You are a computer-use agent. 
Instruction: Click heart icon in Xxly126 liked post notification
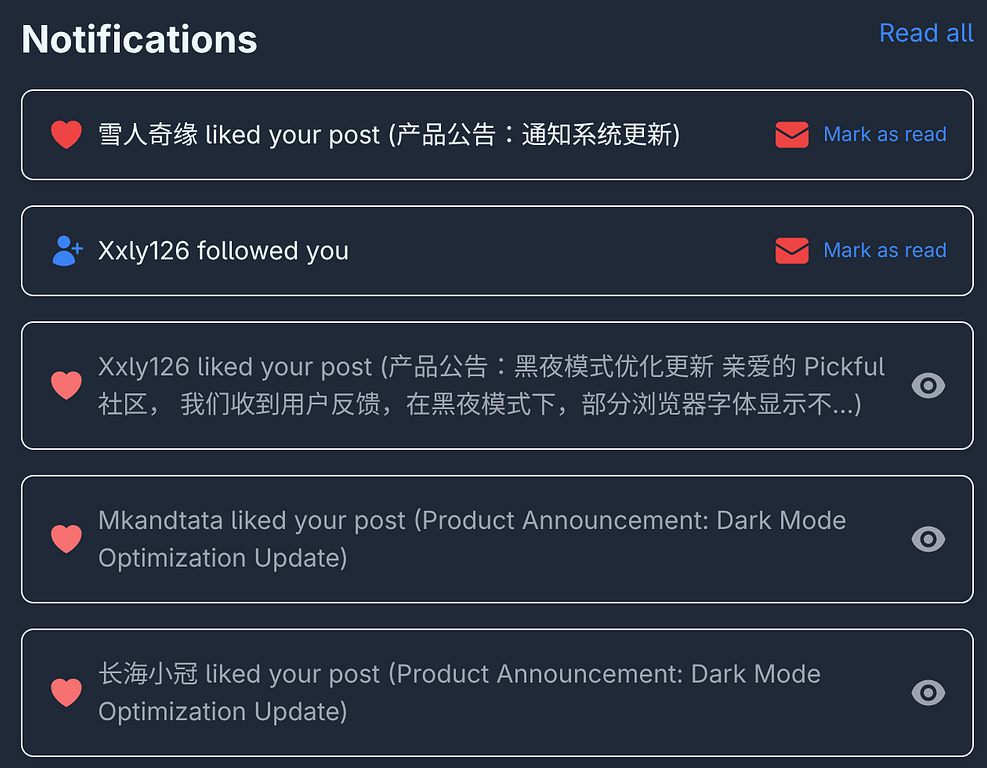[66, 386]
